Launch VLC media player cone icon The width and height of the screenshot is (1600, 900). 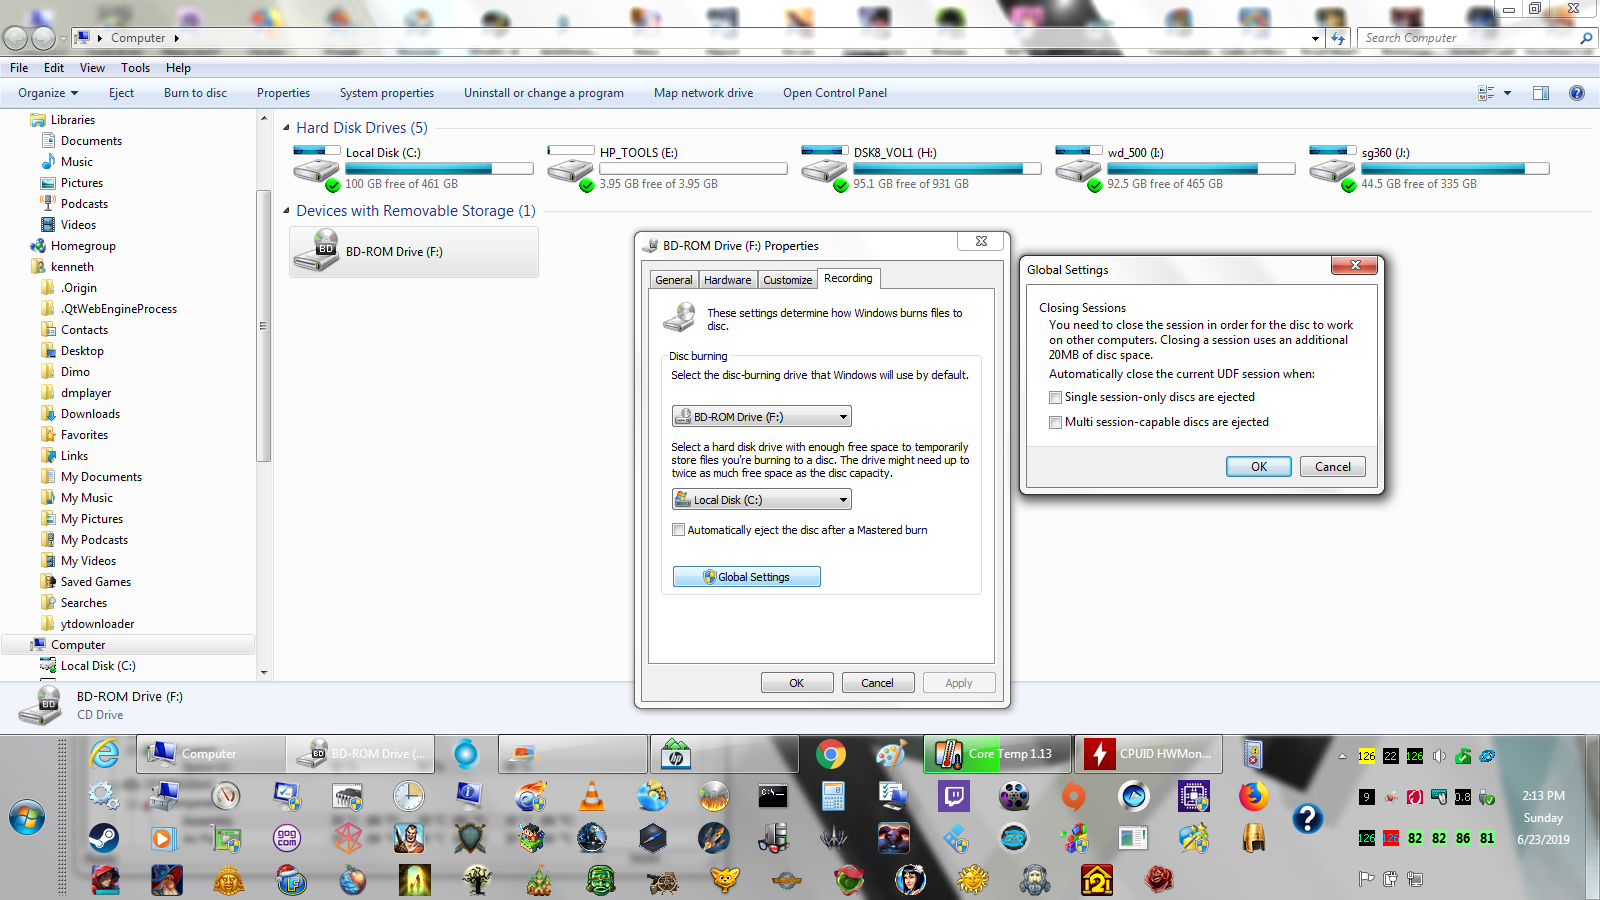pyautogui.click(x=592, y=796)
